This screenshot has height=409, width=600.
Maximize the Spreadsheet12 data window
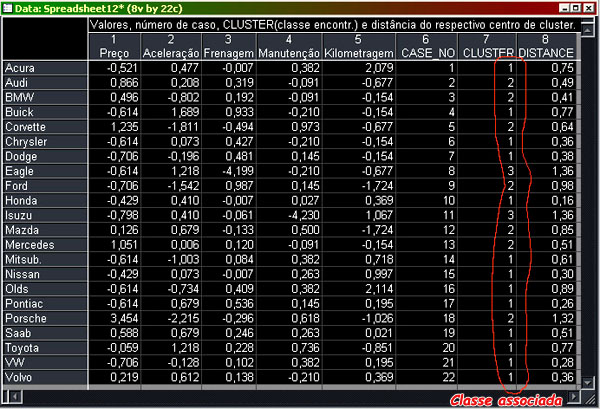(576, 8)
